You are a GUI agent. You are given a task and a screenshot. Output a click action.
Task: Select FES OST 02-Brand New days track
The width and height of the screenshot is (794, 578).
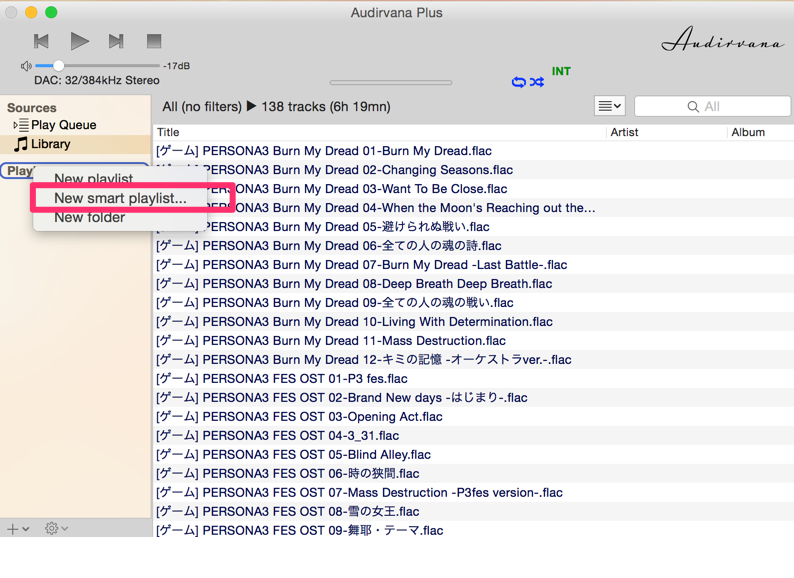coord(473,398)
